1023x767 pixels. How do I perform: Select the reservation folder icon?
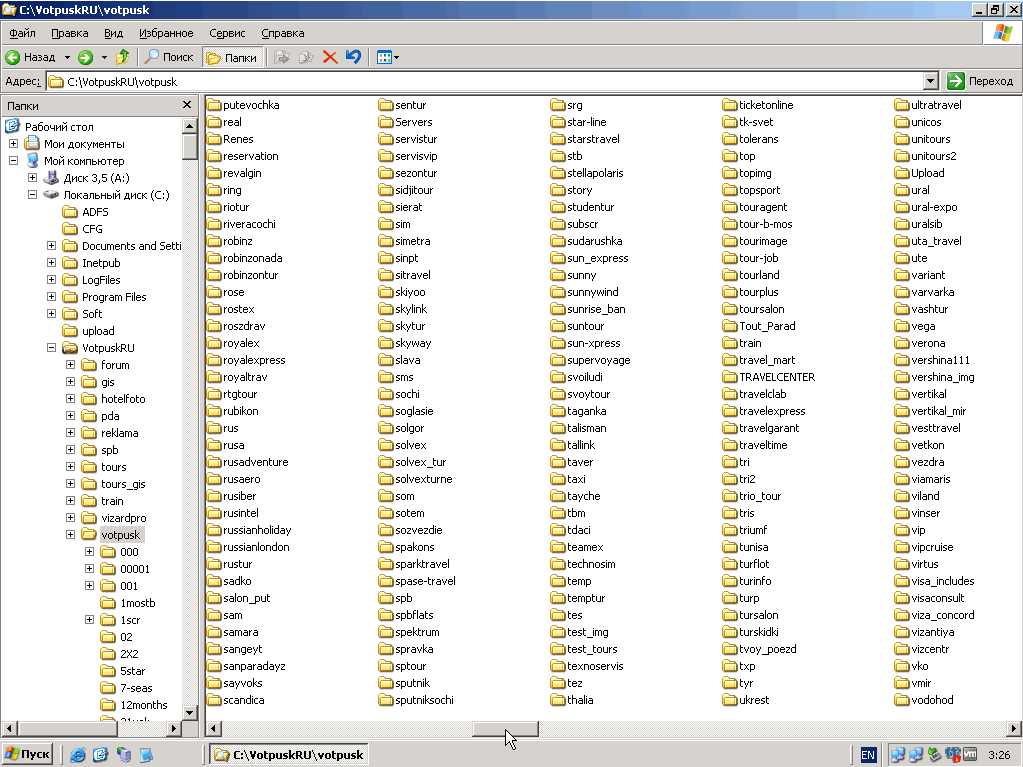point(214,156)
